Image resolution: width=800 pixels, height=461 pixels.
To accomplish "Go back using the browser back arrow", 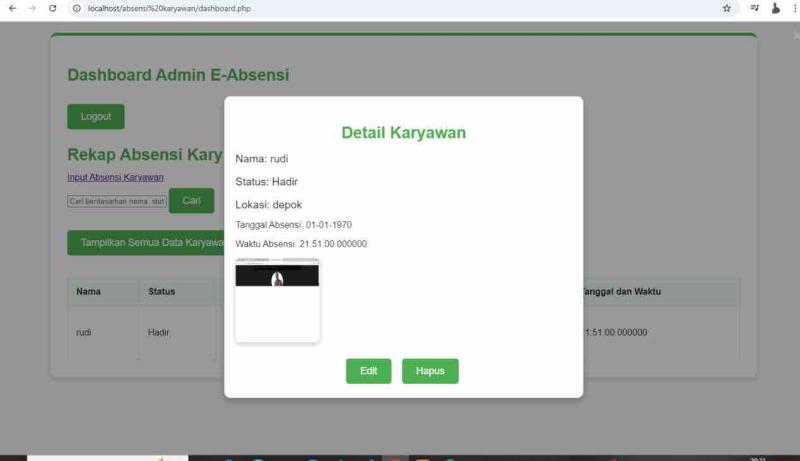I will tap(12, 8).
